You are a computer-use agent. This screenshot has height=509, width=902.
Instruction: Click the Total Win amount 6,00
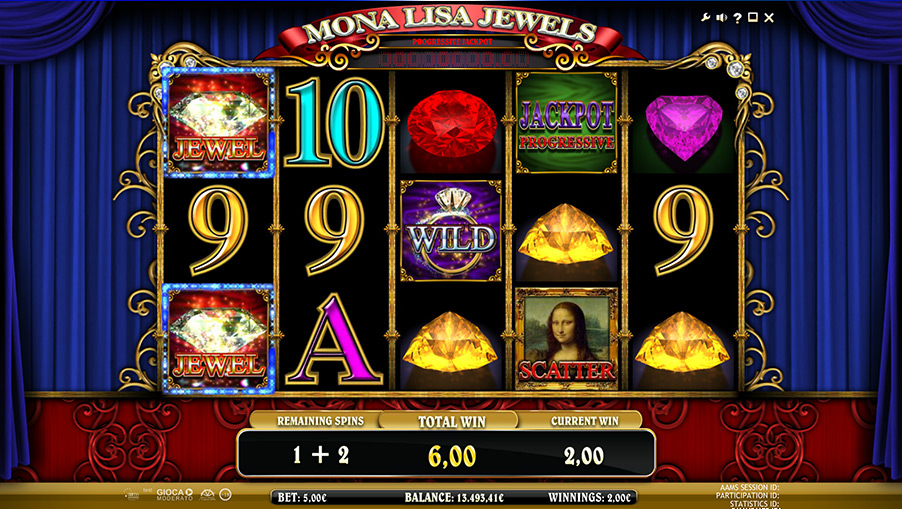point(452,456)
